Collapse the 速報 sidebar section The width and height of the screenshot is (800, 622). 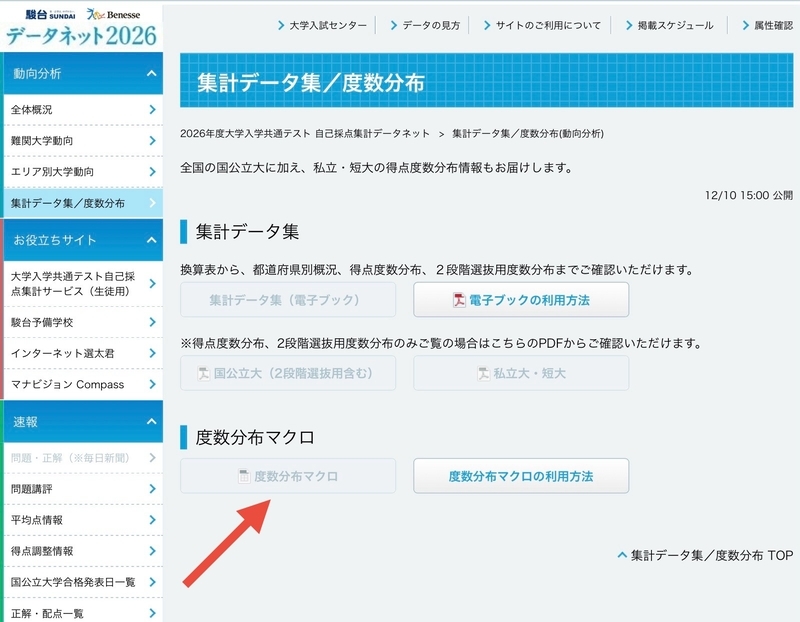click(x=83, y=421)
